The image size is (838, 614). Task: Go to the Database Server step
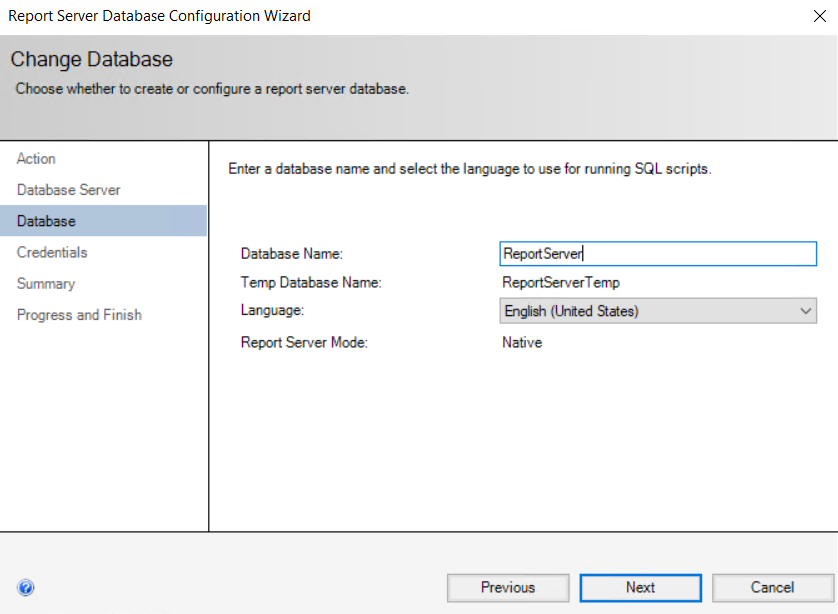(69, 190)
